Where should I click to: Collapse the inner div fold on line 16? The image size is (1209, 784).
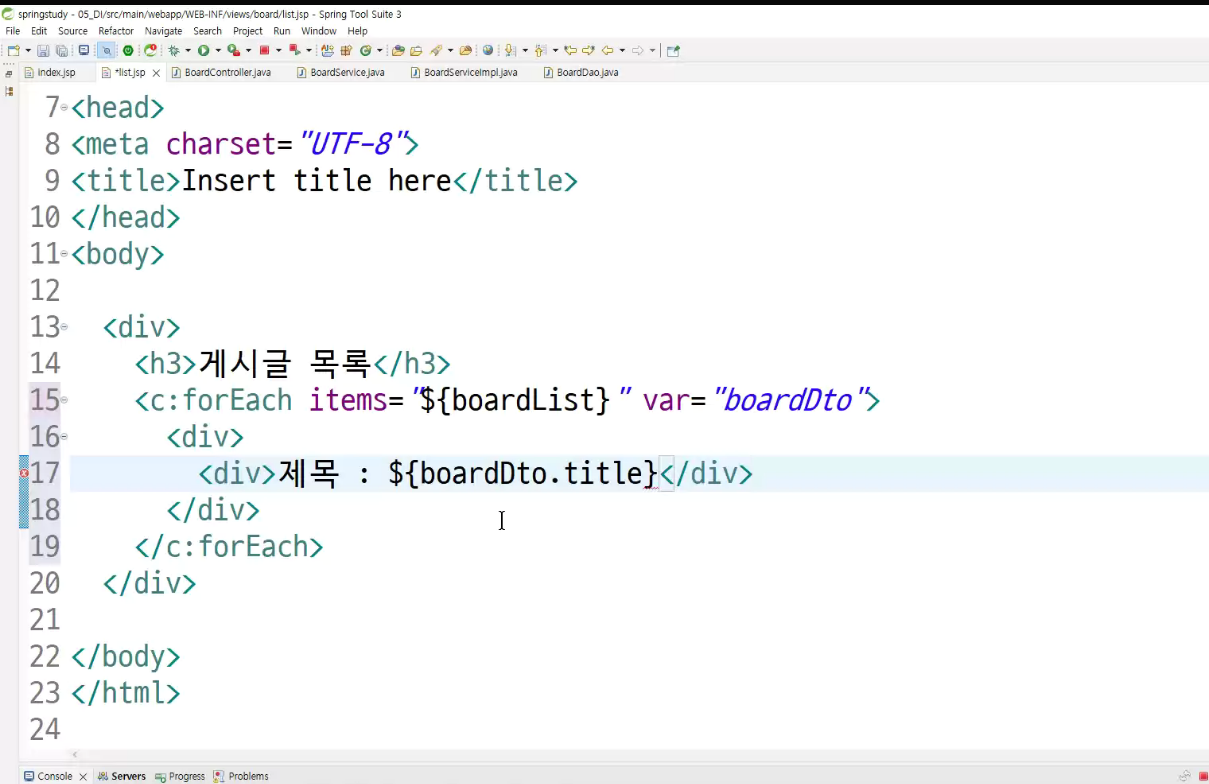point(65,436)
